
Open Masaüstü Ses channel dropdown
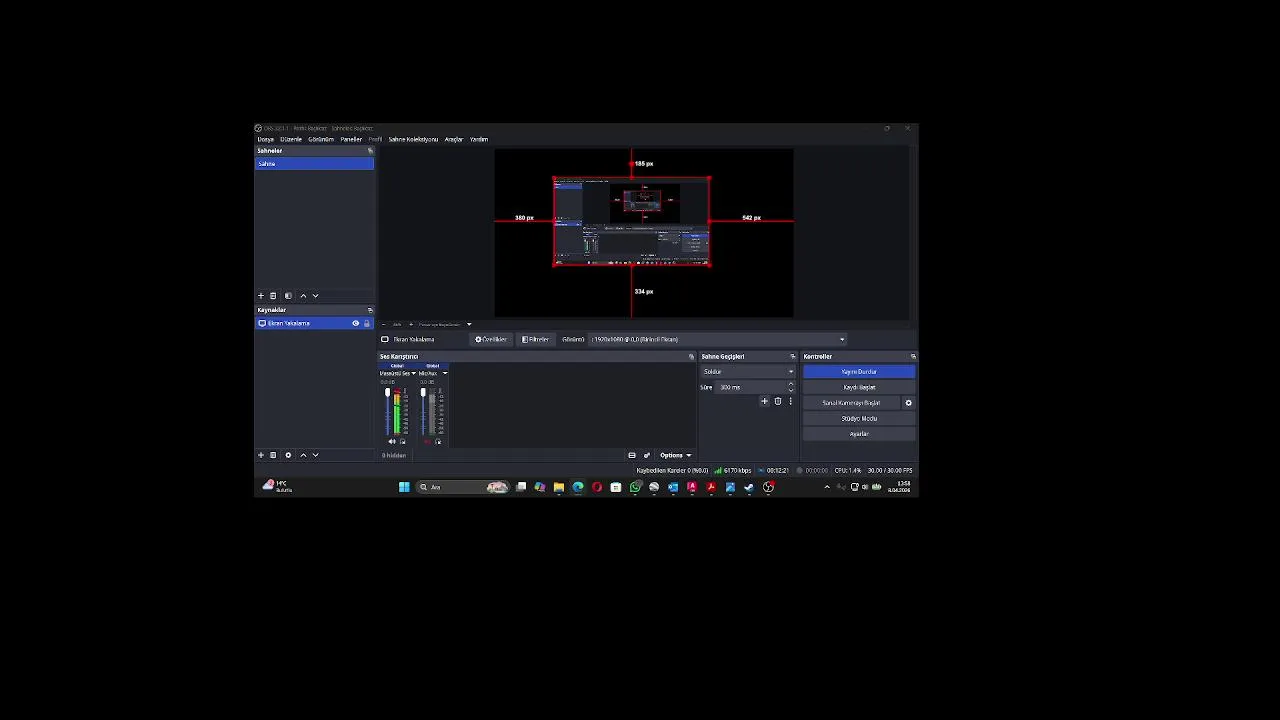tap(414, 373)
